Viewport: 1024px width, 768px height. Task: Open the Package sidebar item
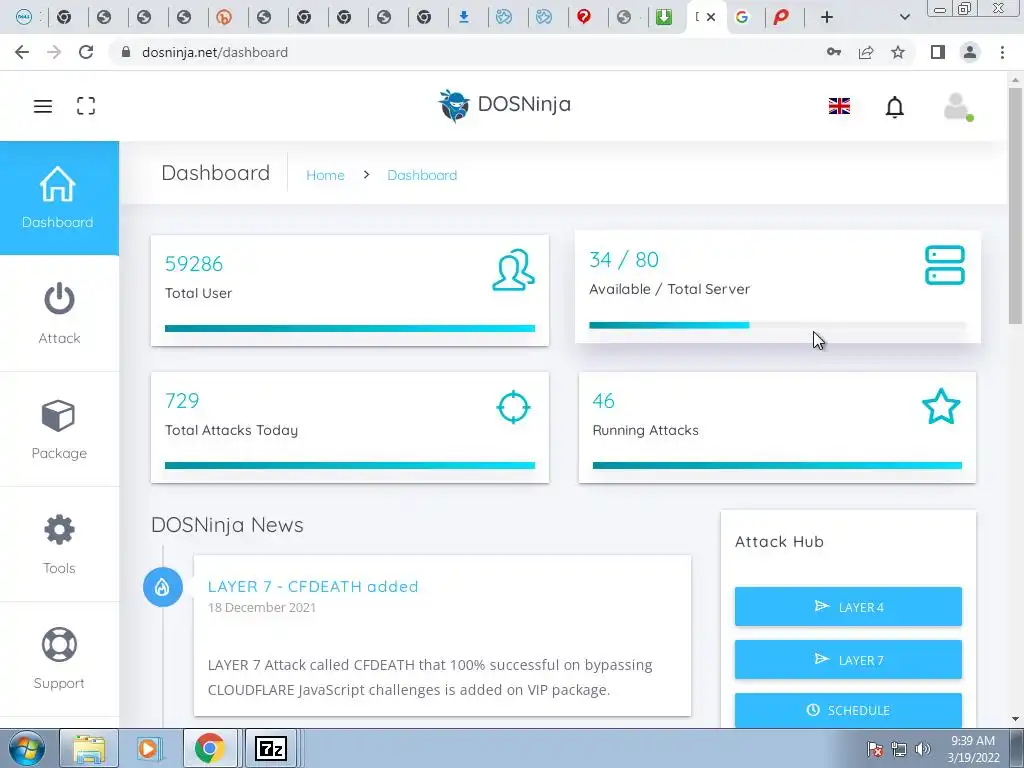[59, 429]
